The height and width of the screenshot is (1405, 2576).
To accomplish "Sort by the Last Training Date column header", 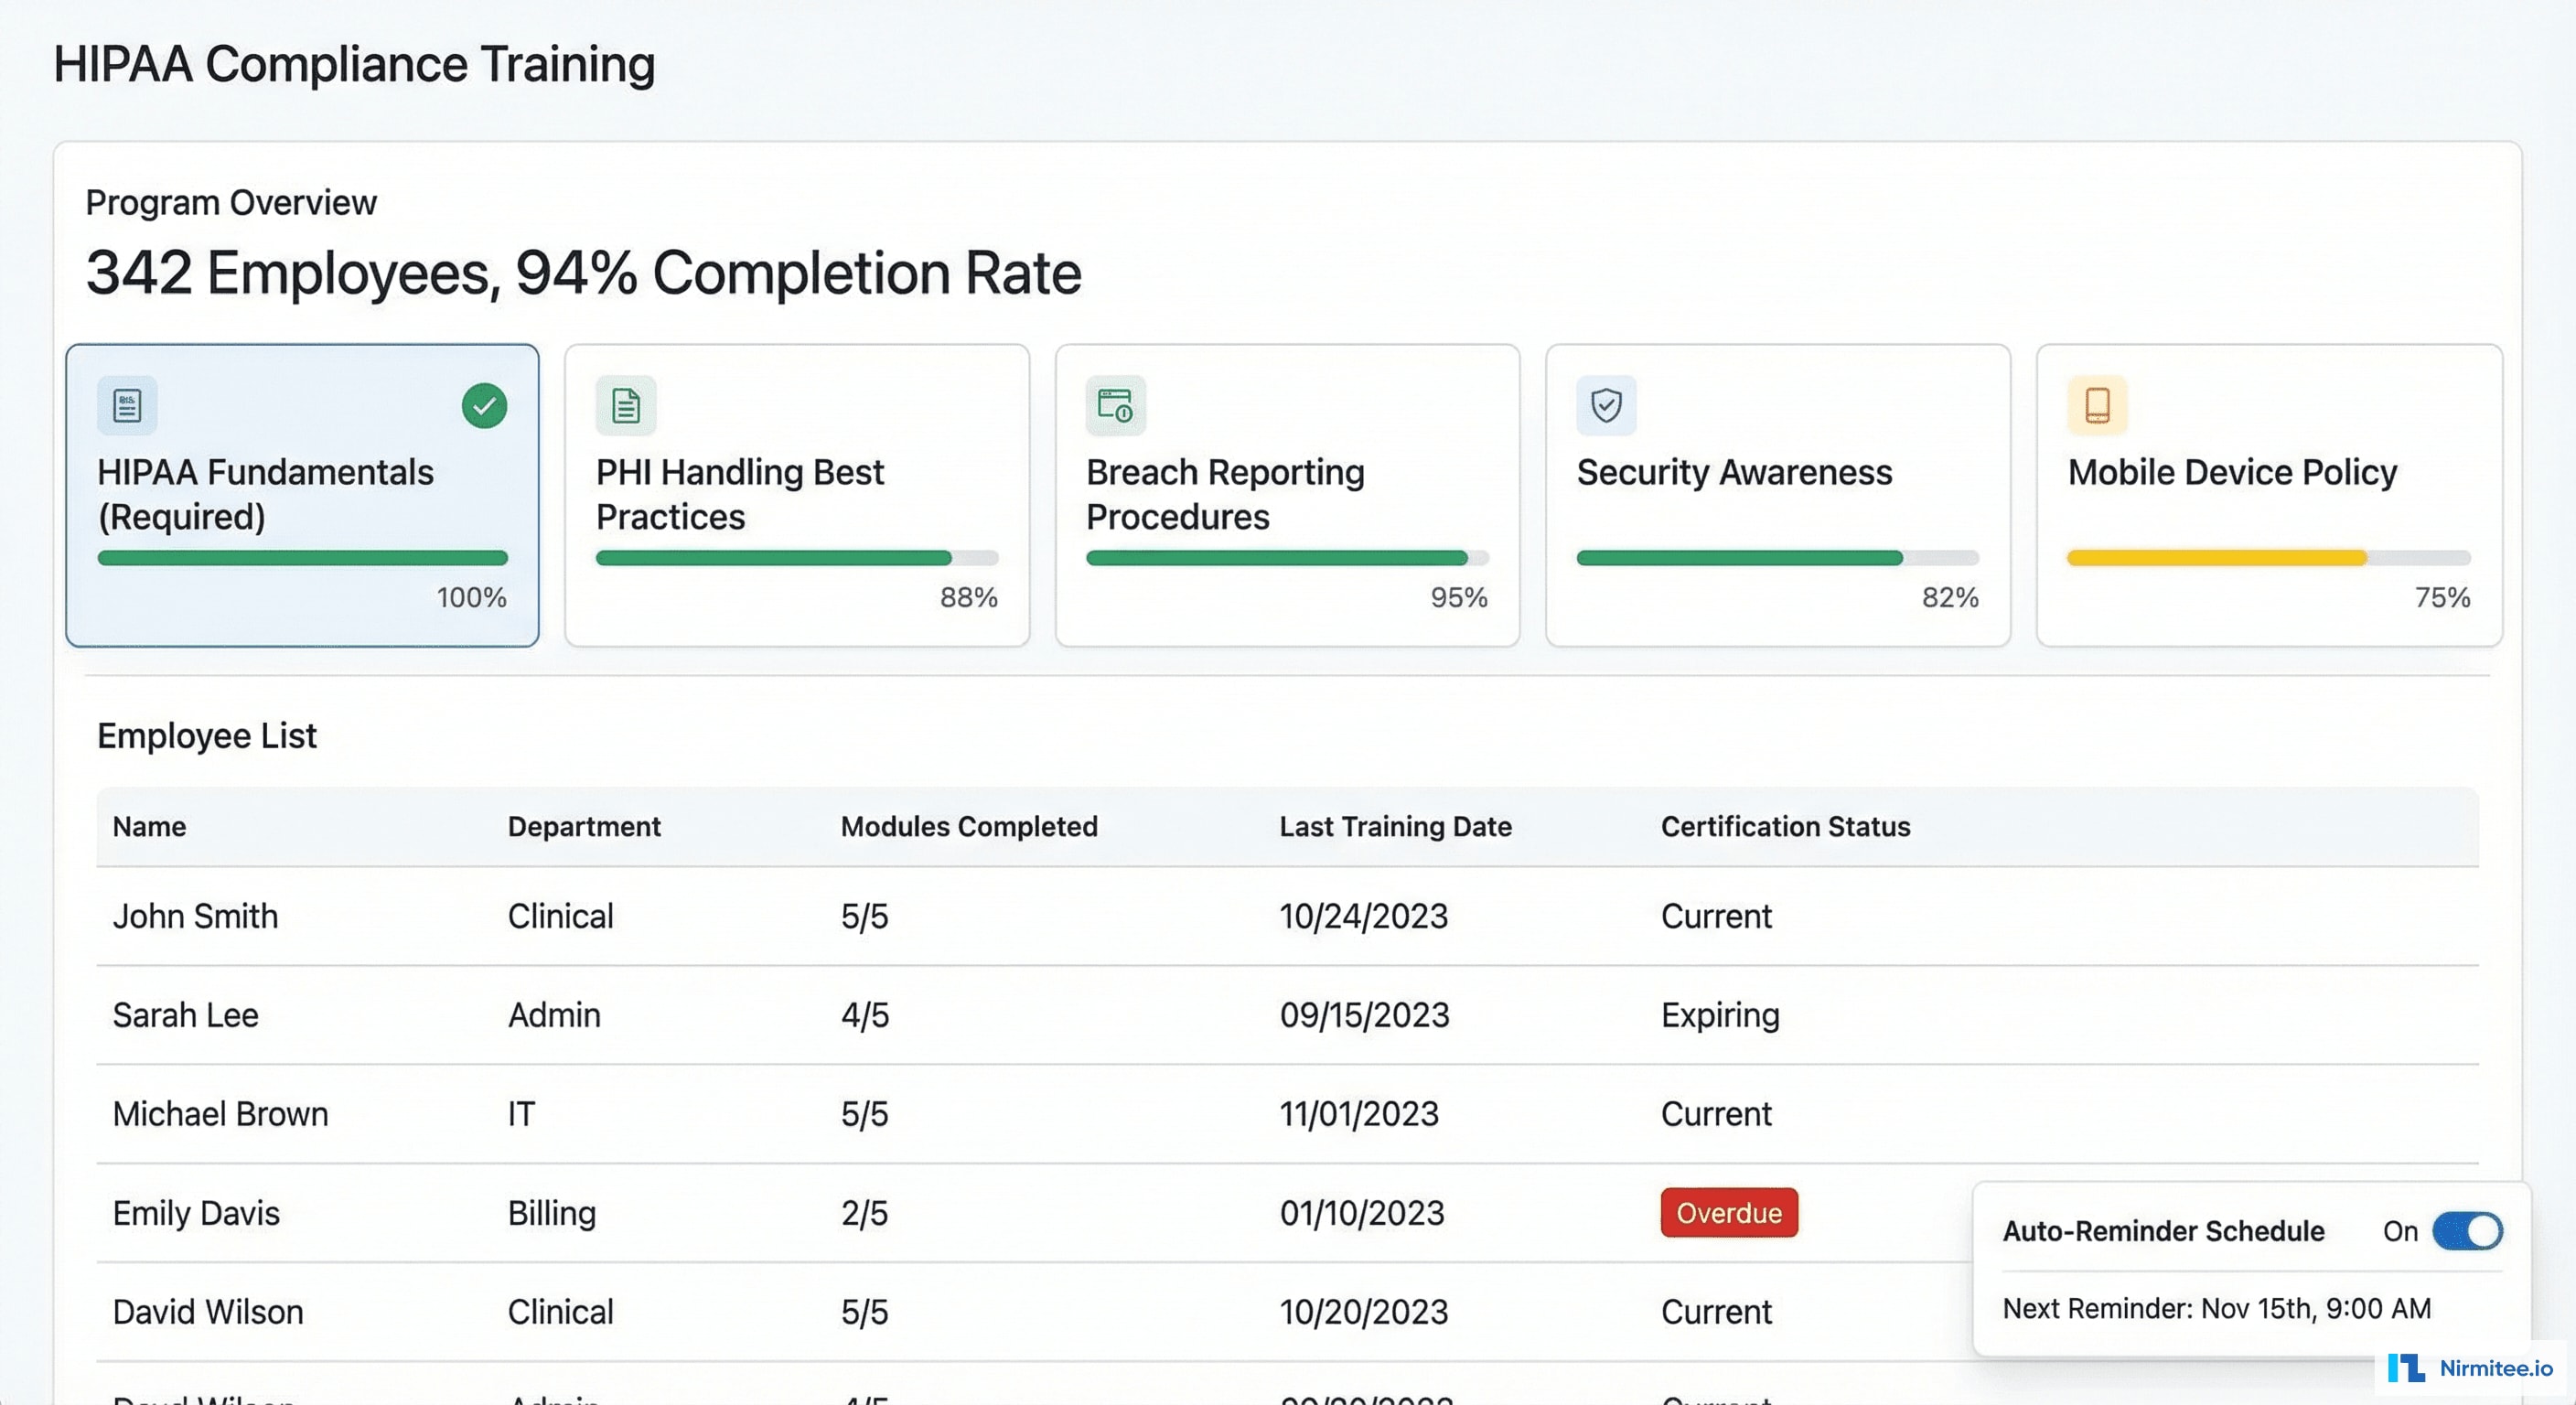I will [x=1394, y=826].
